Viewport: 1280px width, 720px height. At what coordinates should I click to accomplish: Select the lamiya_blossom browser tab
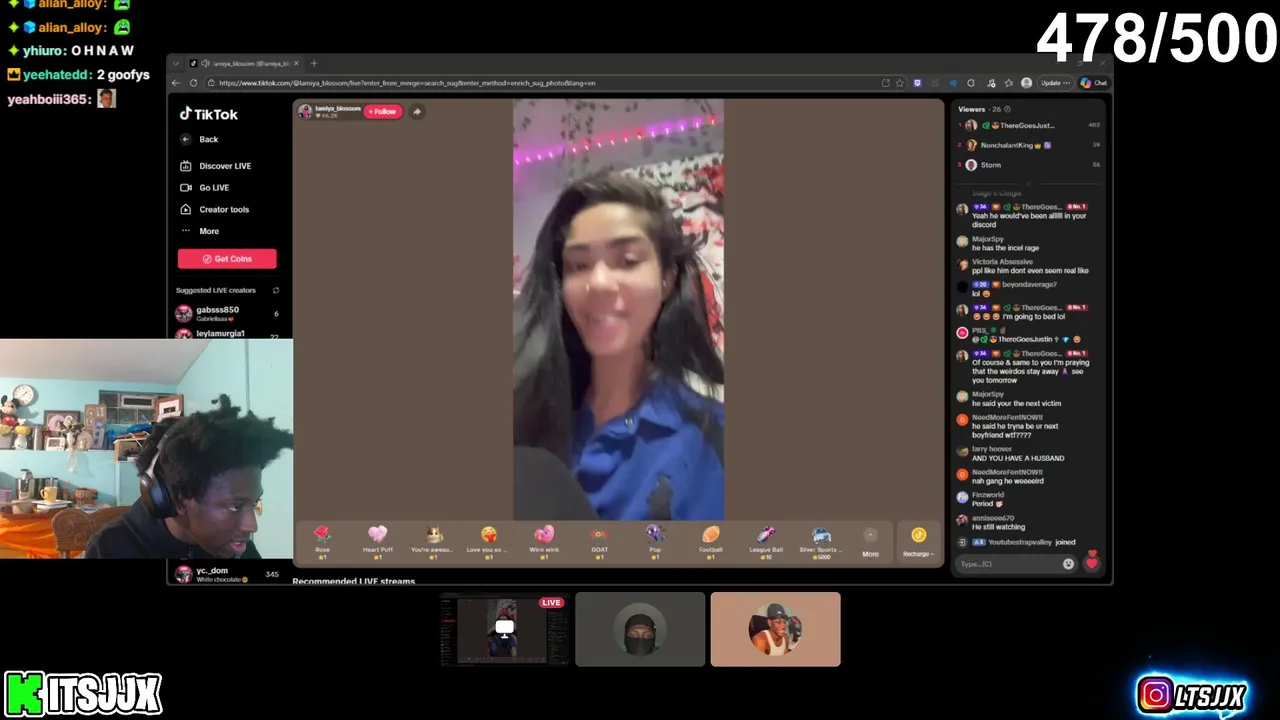point(244,64)
